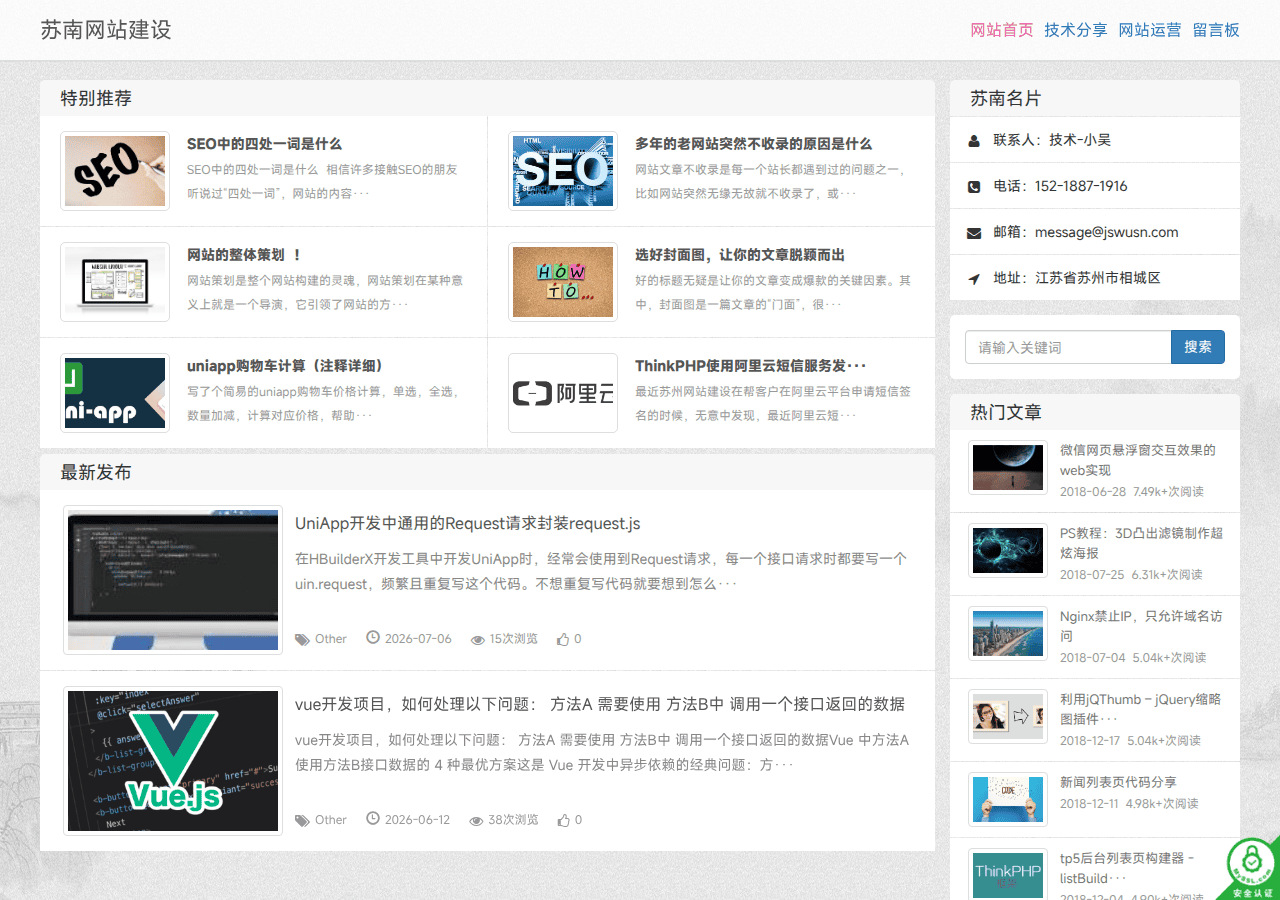Click the uni-app logo thumbnail
The height and width of the screenshot is (900, 1280).
coord(115,393)
